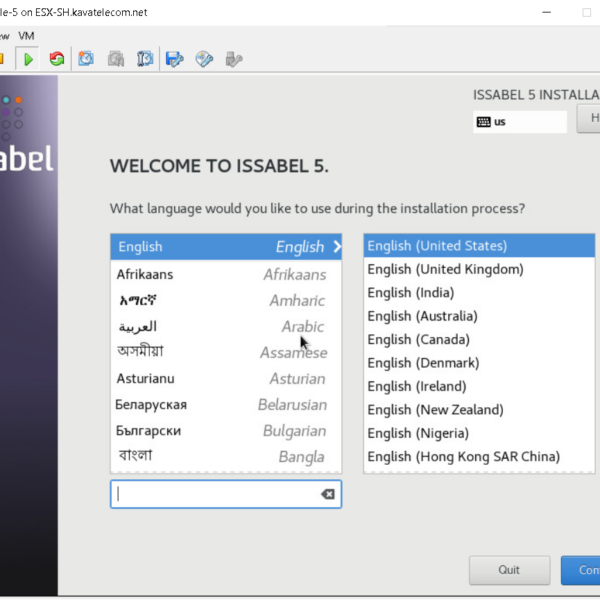Click the chevron arrow on the English row
600x600 pixels.
tap(336, 247)
